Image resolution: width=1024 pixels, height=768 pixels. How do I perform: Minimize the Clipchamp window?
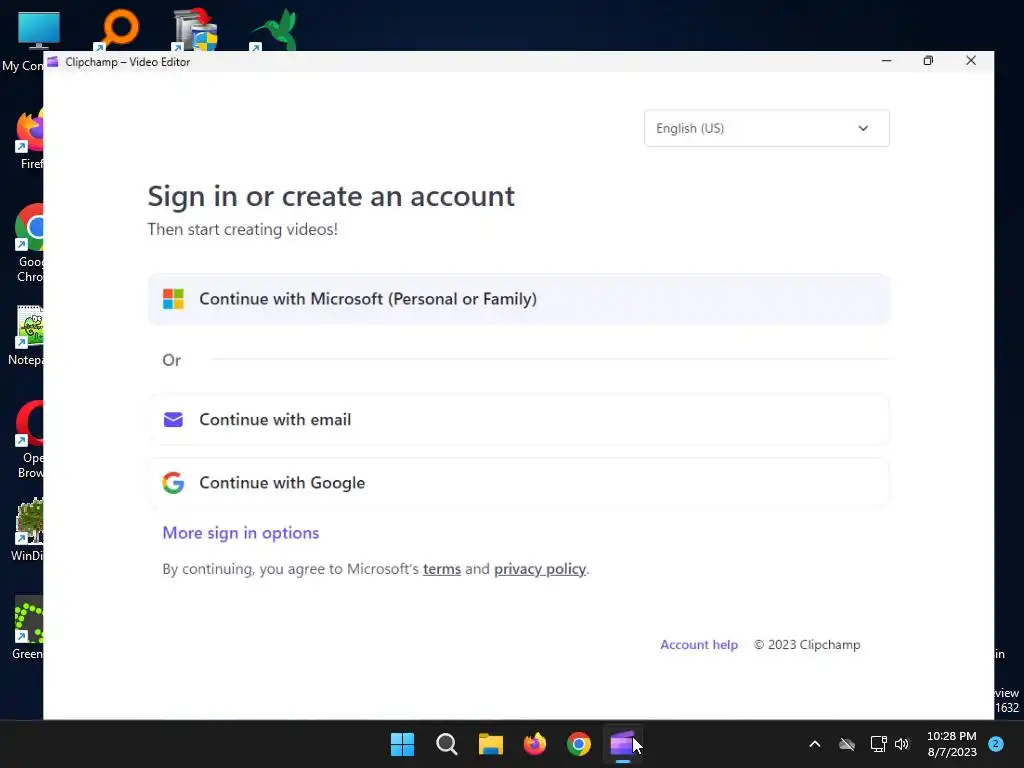pyautogui.click(x=886, y=61)
